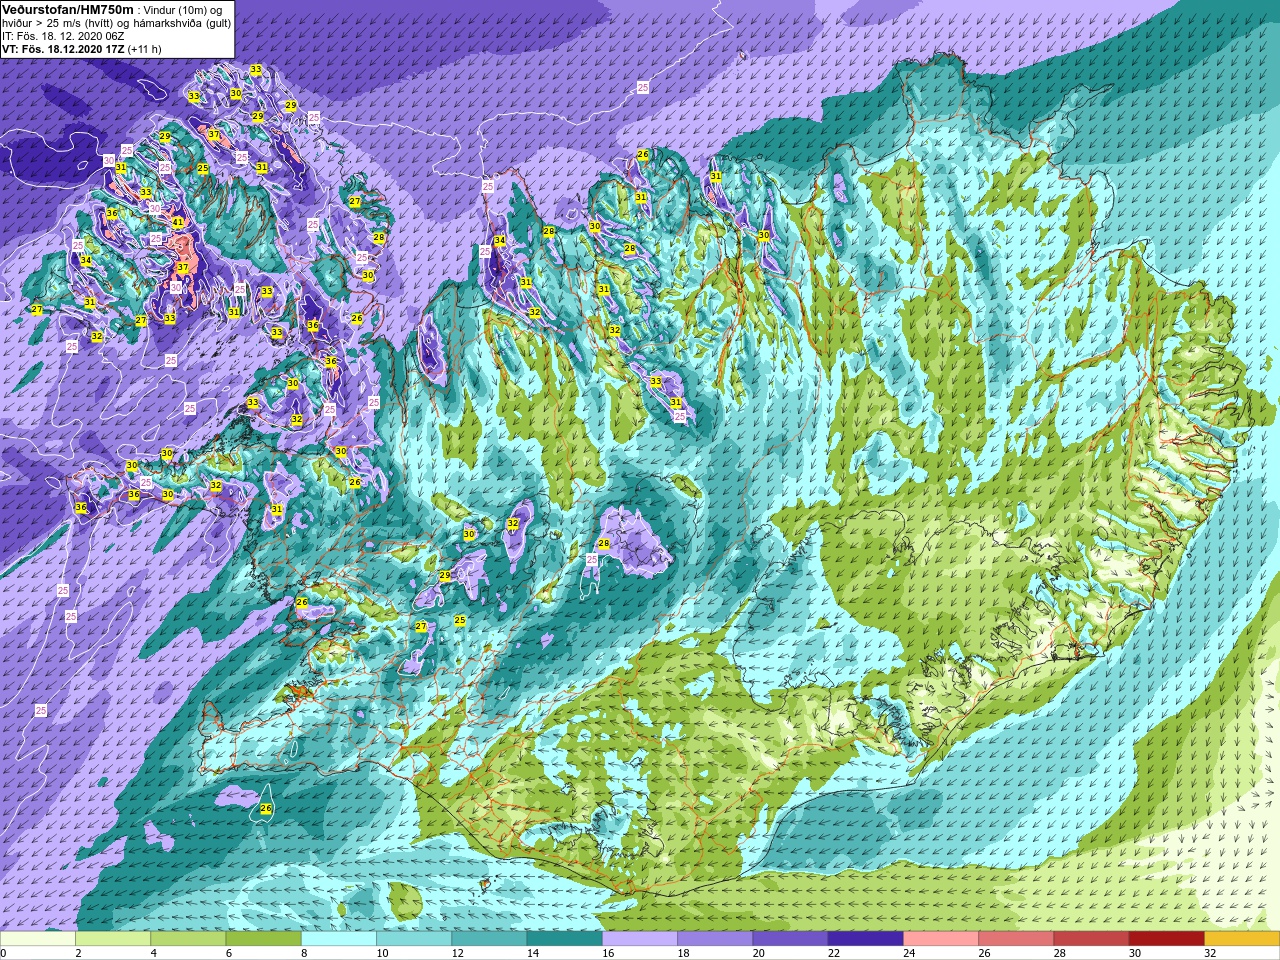Click the 18–20 m/s purple legend swatch
1280x960 pixels.
(715, 939)
